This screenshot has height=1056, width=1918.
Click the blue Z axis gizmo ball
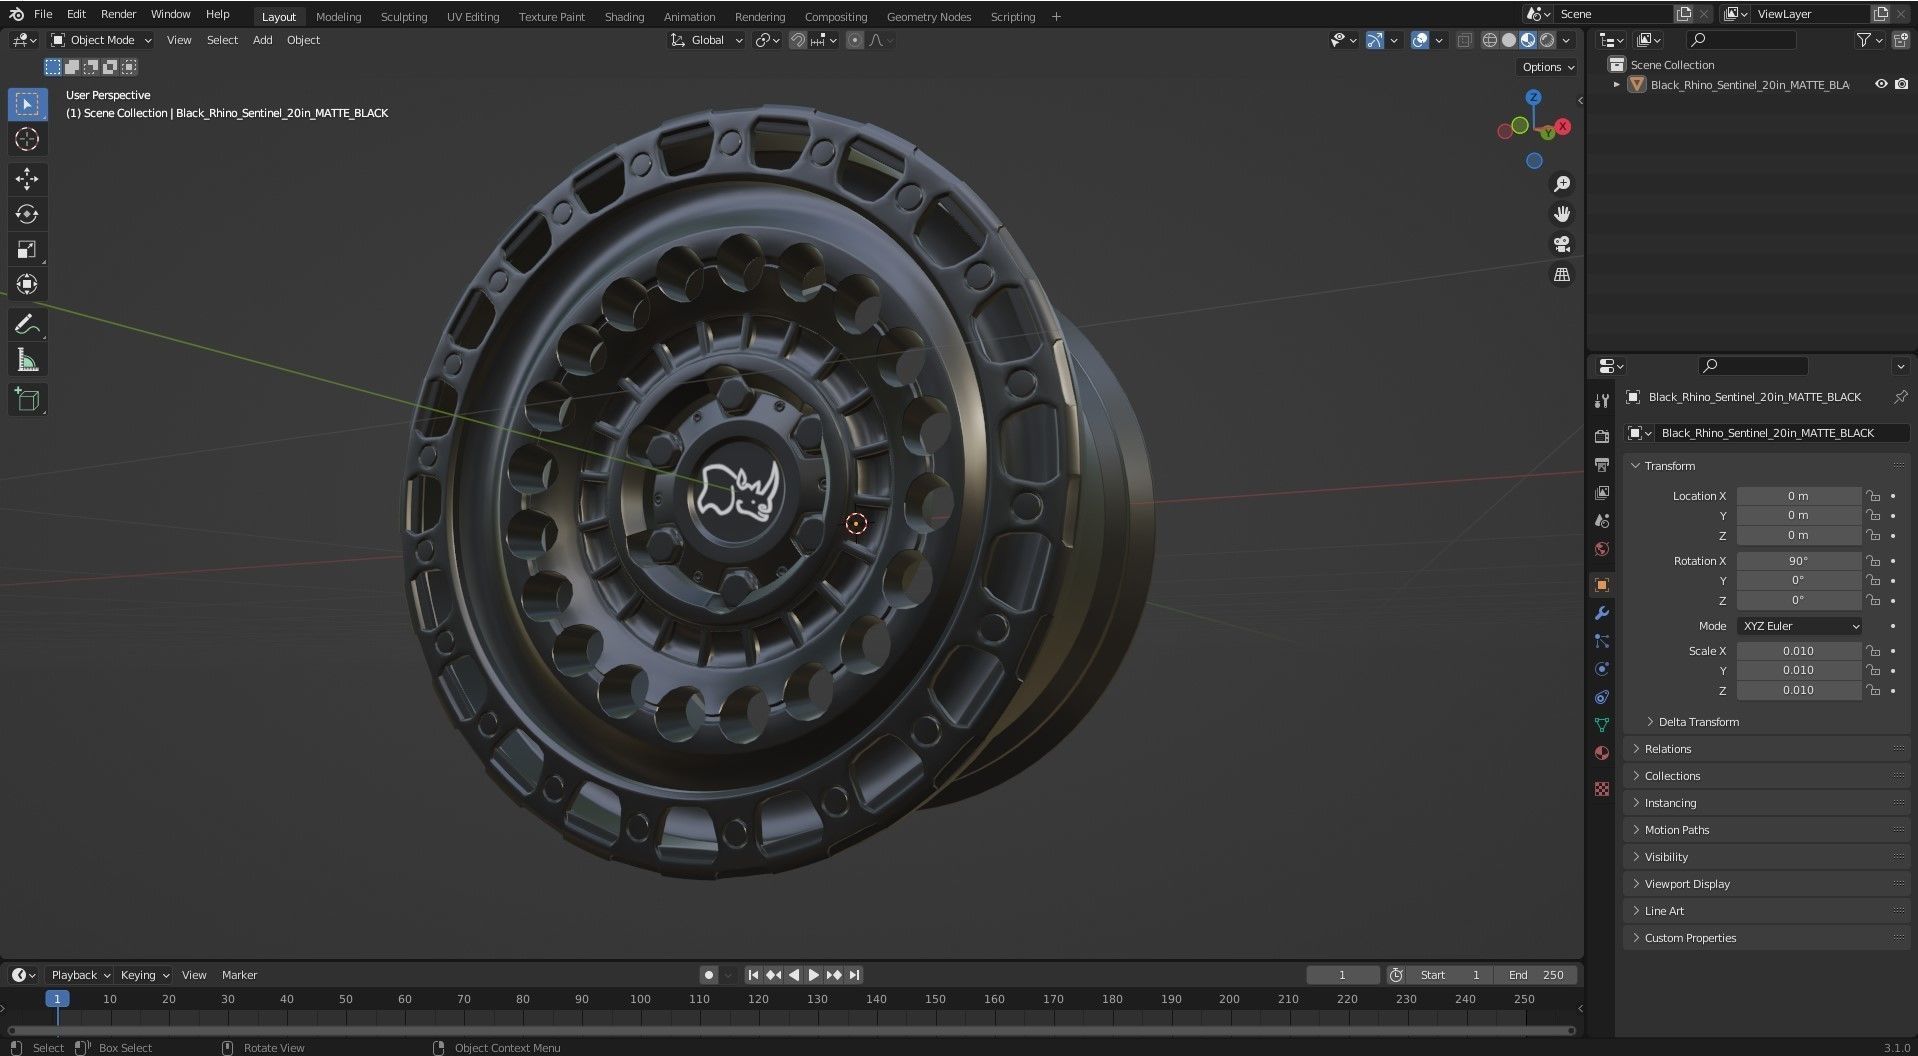pos(1534,97)
